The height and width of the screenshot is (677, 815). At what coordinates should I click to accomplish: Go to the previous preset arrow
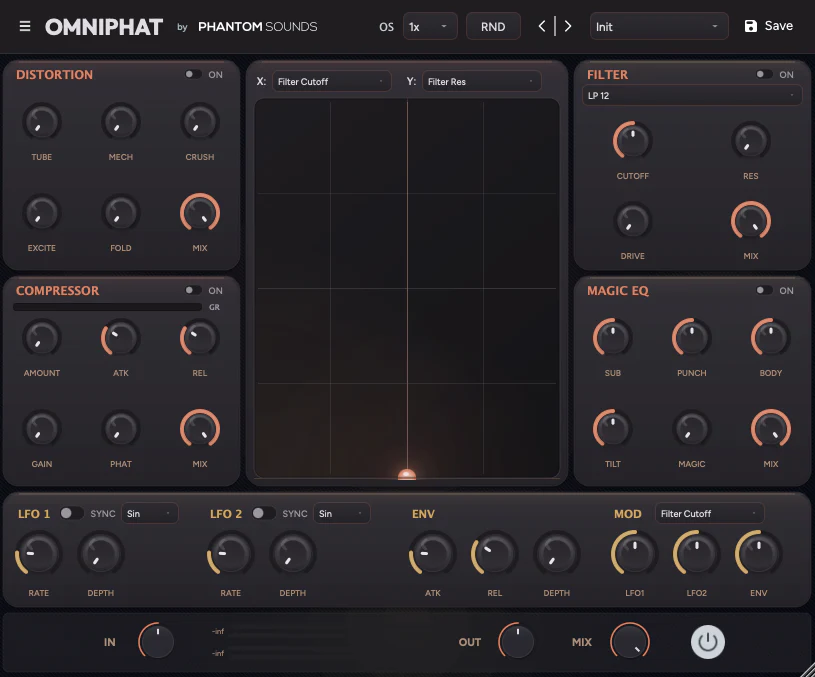pyautogui.click(x=542, y=27)
